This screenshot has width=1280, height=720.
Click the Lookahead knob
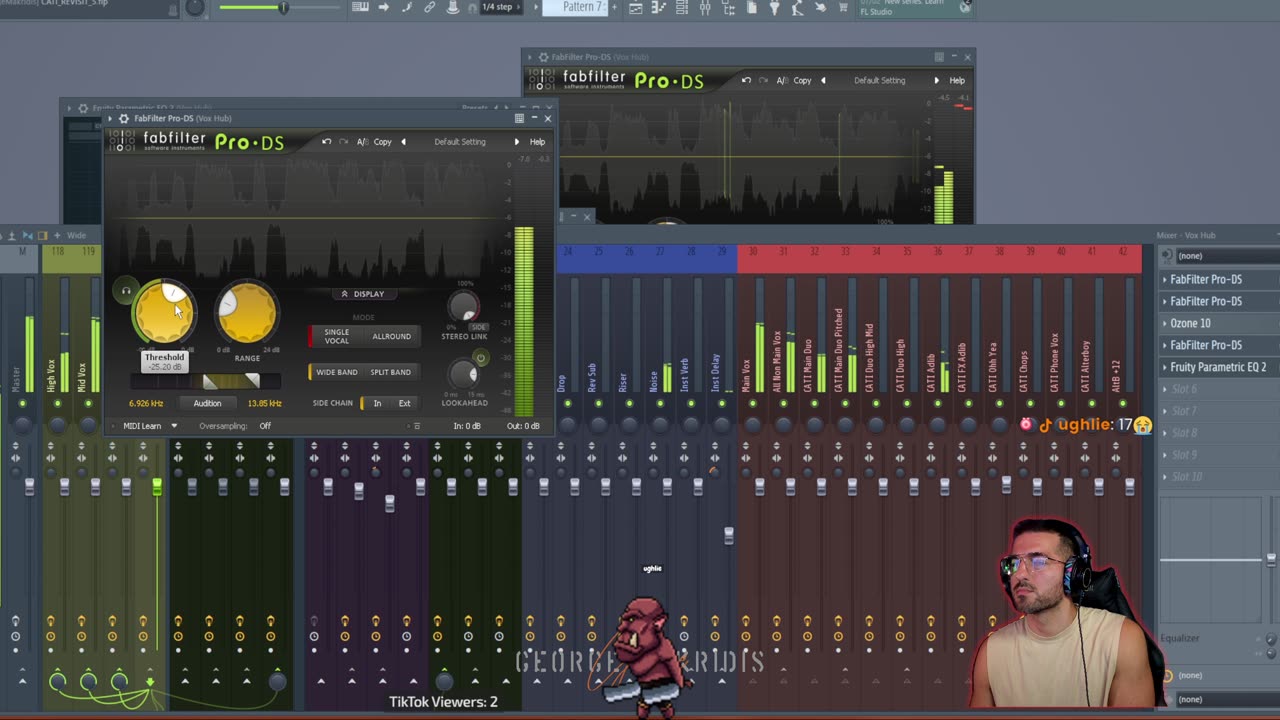click(x=463, y=376)
